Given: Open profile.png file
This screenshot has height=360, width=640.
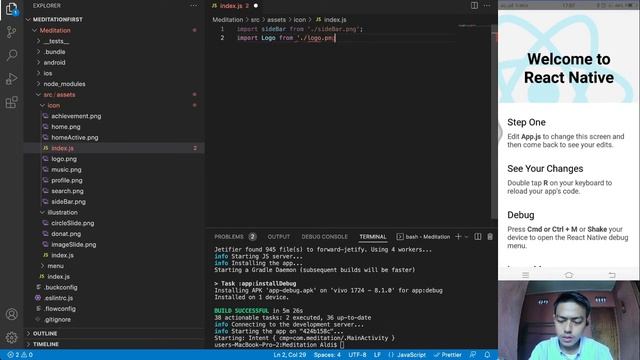Looking at the screenshot, I should point(67,180).
